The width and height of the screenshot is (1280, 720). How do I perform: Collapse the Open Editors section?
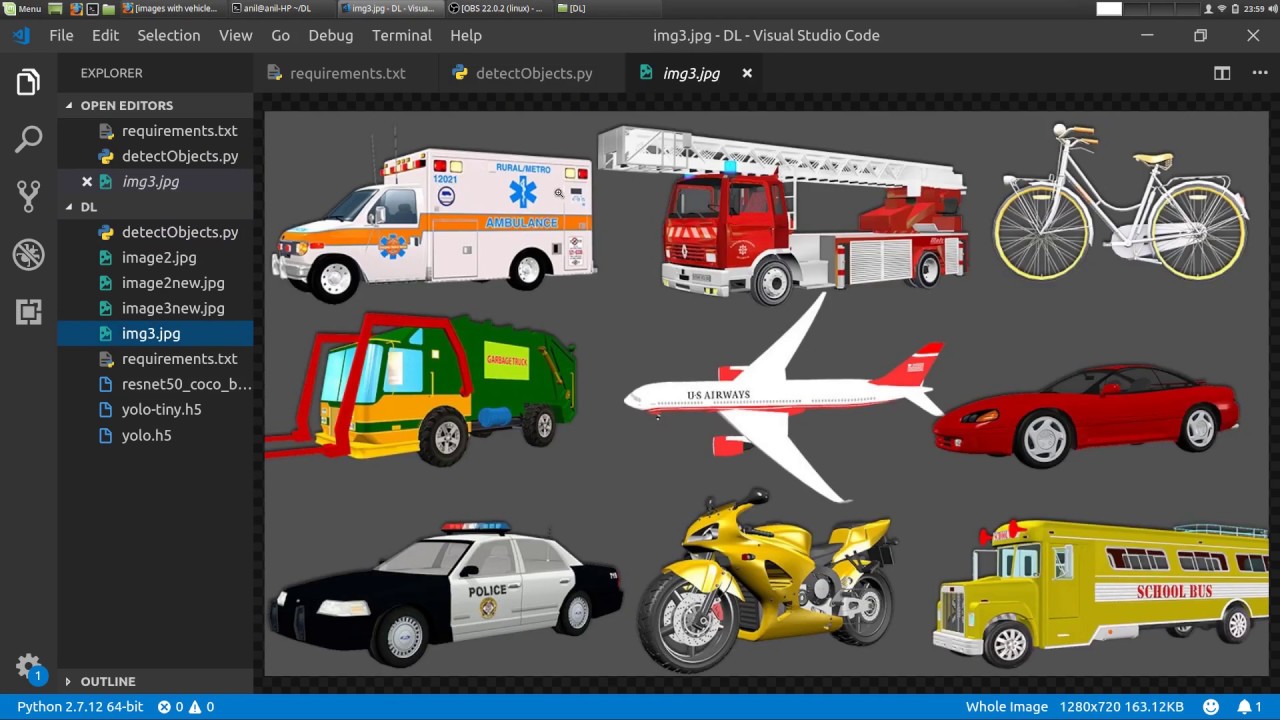click(x=155, y=105)
